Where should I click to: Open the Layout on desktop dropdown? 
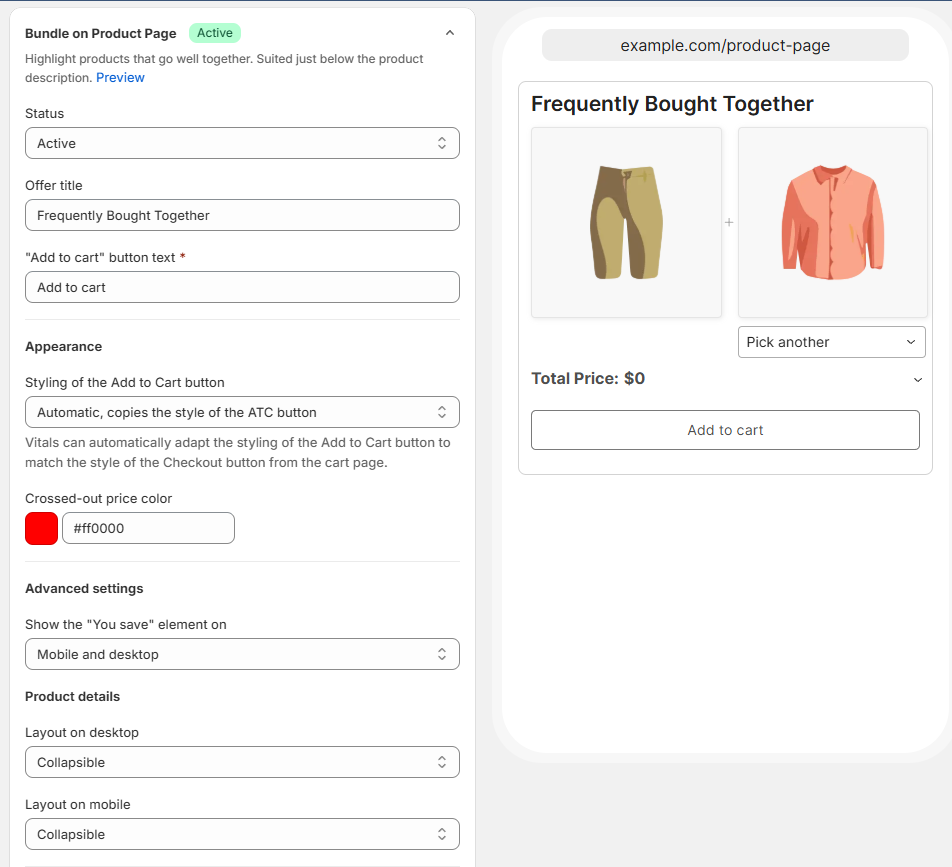click(x=242, y=763)
